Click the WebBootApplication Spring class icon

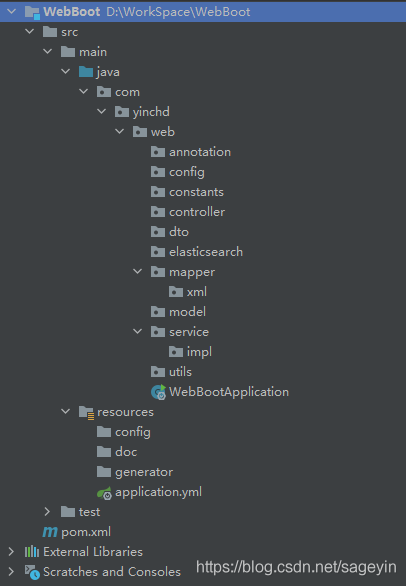(158, 392)
